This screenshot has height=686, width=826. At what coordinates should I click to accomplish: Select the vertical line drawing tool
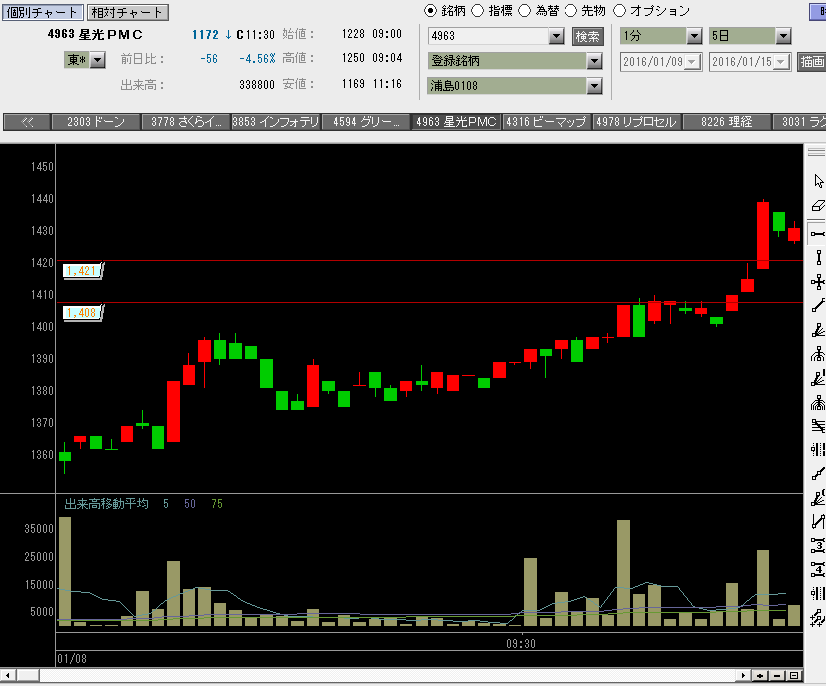pos(818,258)
